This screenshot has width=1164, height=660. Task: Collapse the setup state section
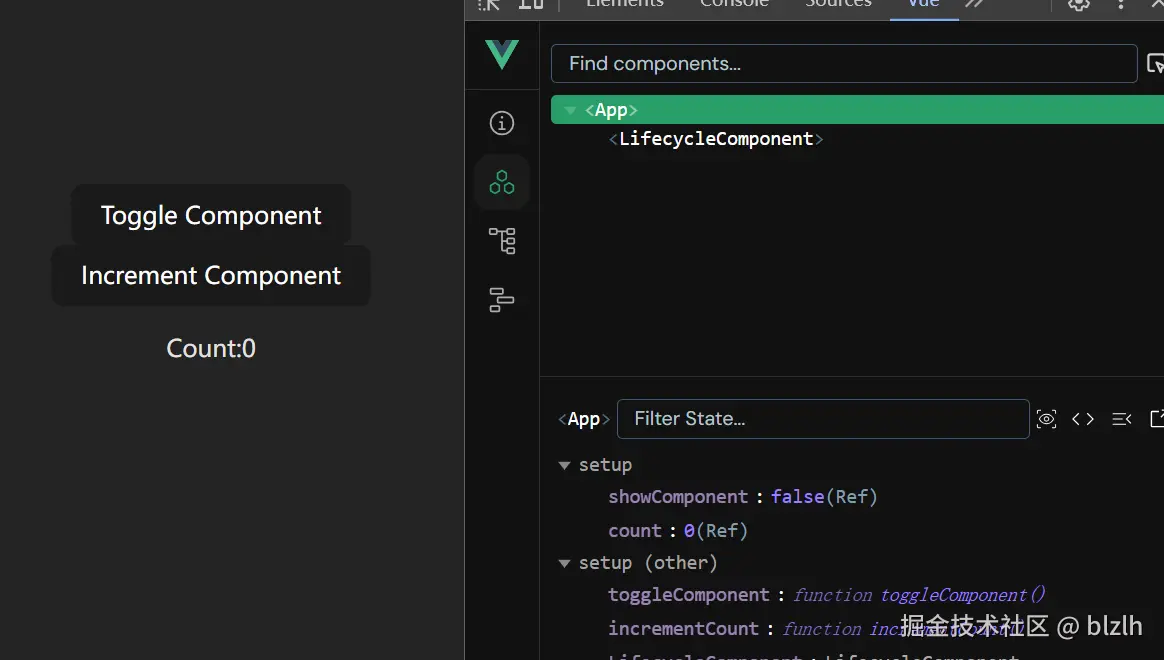(x=565, y=465)
